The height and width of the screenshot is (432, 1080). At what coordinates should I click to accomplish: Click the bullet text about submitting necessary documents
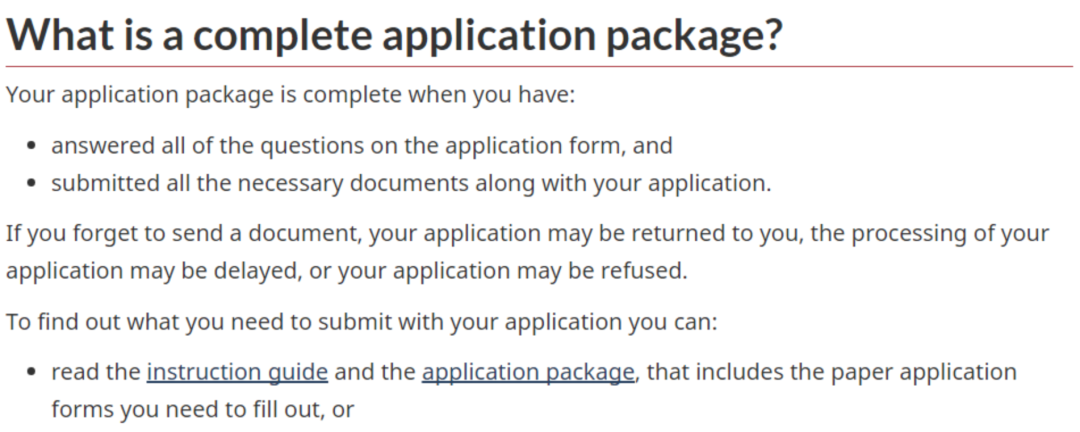click(x=411, y=184)
